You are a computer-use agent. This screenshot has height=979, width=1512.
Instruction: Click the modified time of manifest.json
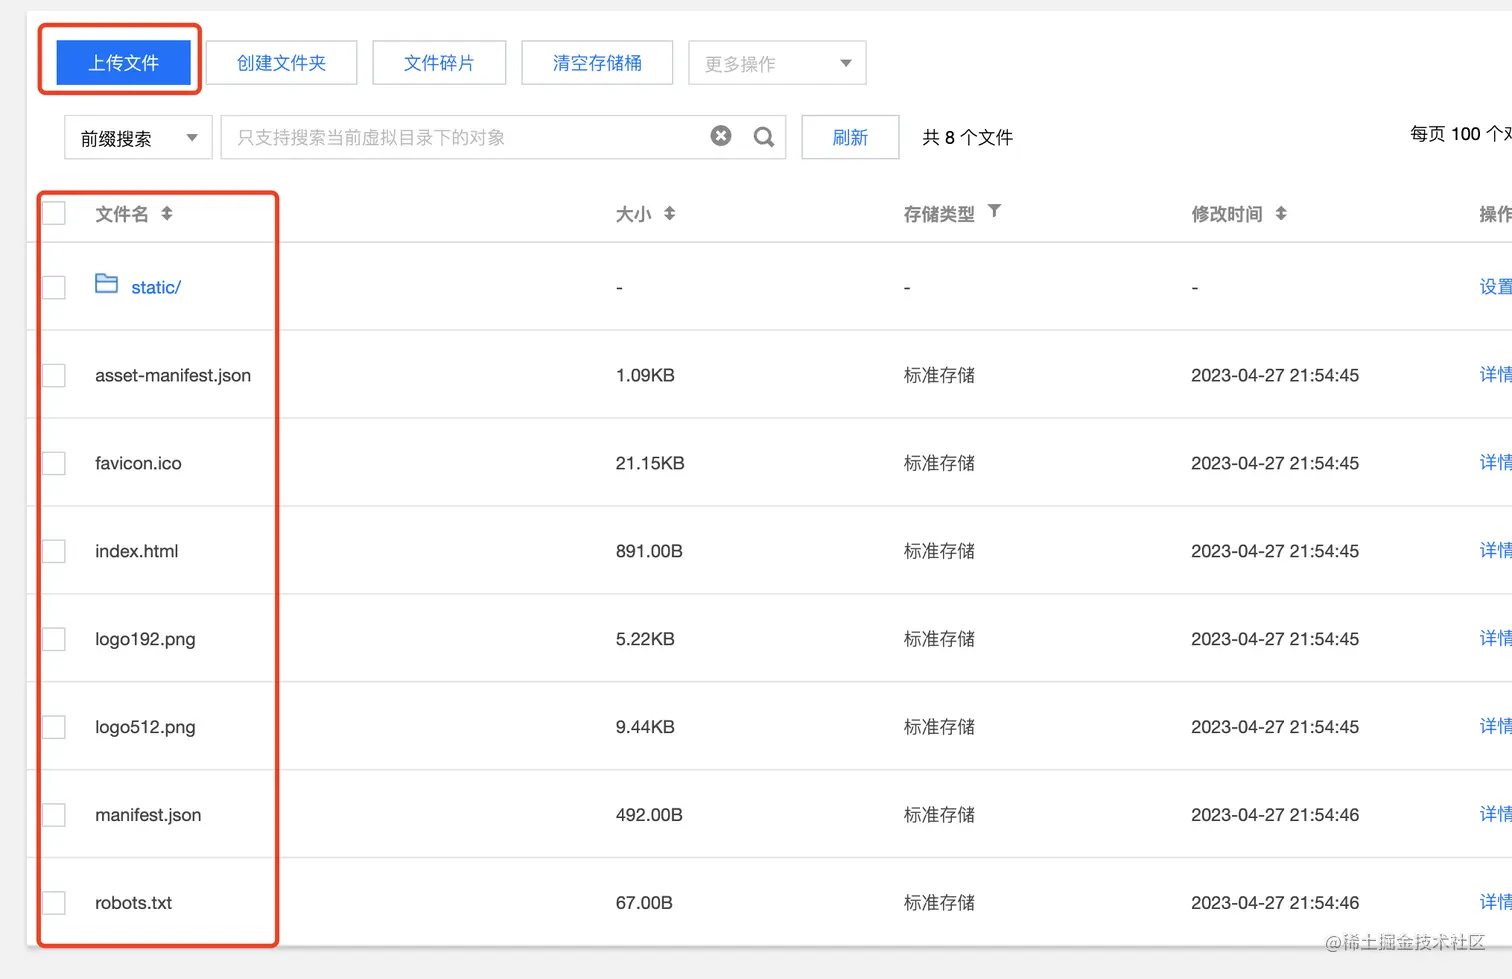[x=1275, y=815]
